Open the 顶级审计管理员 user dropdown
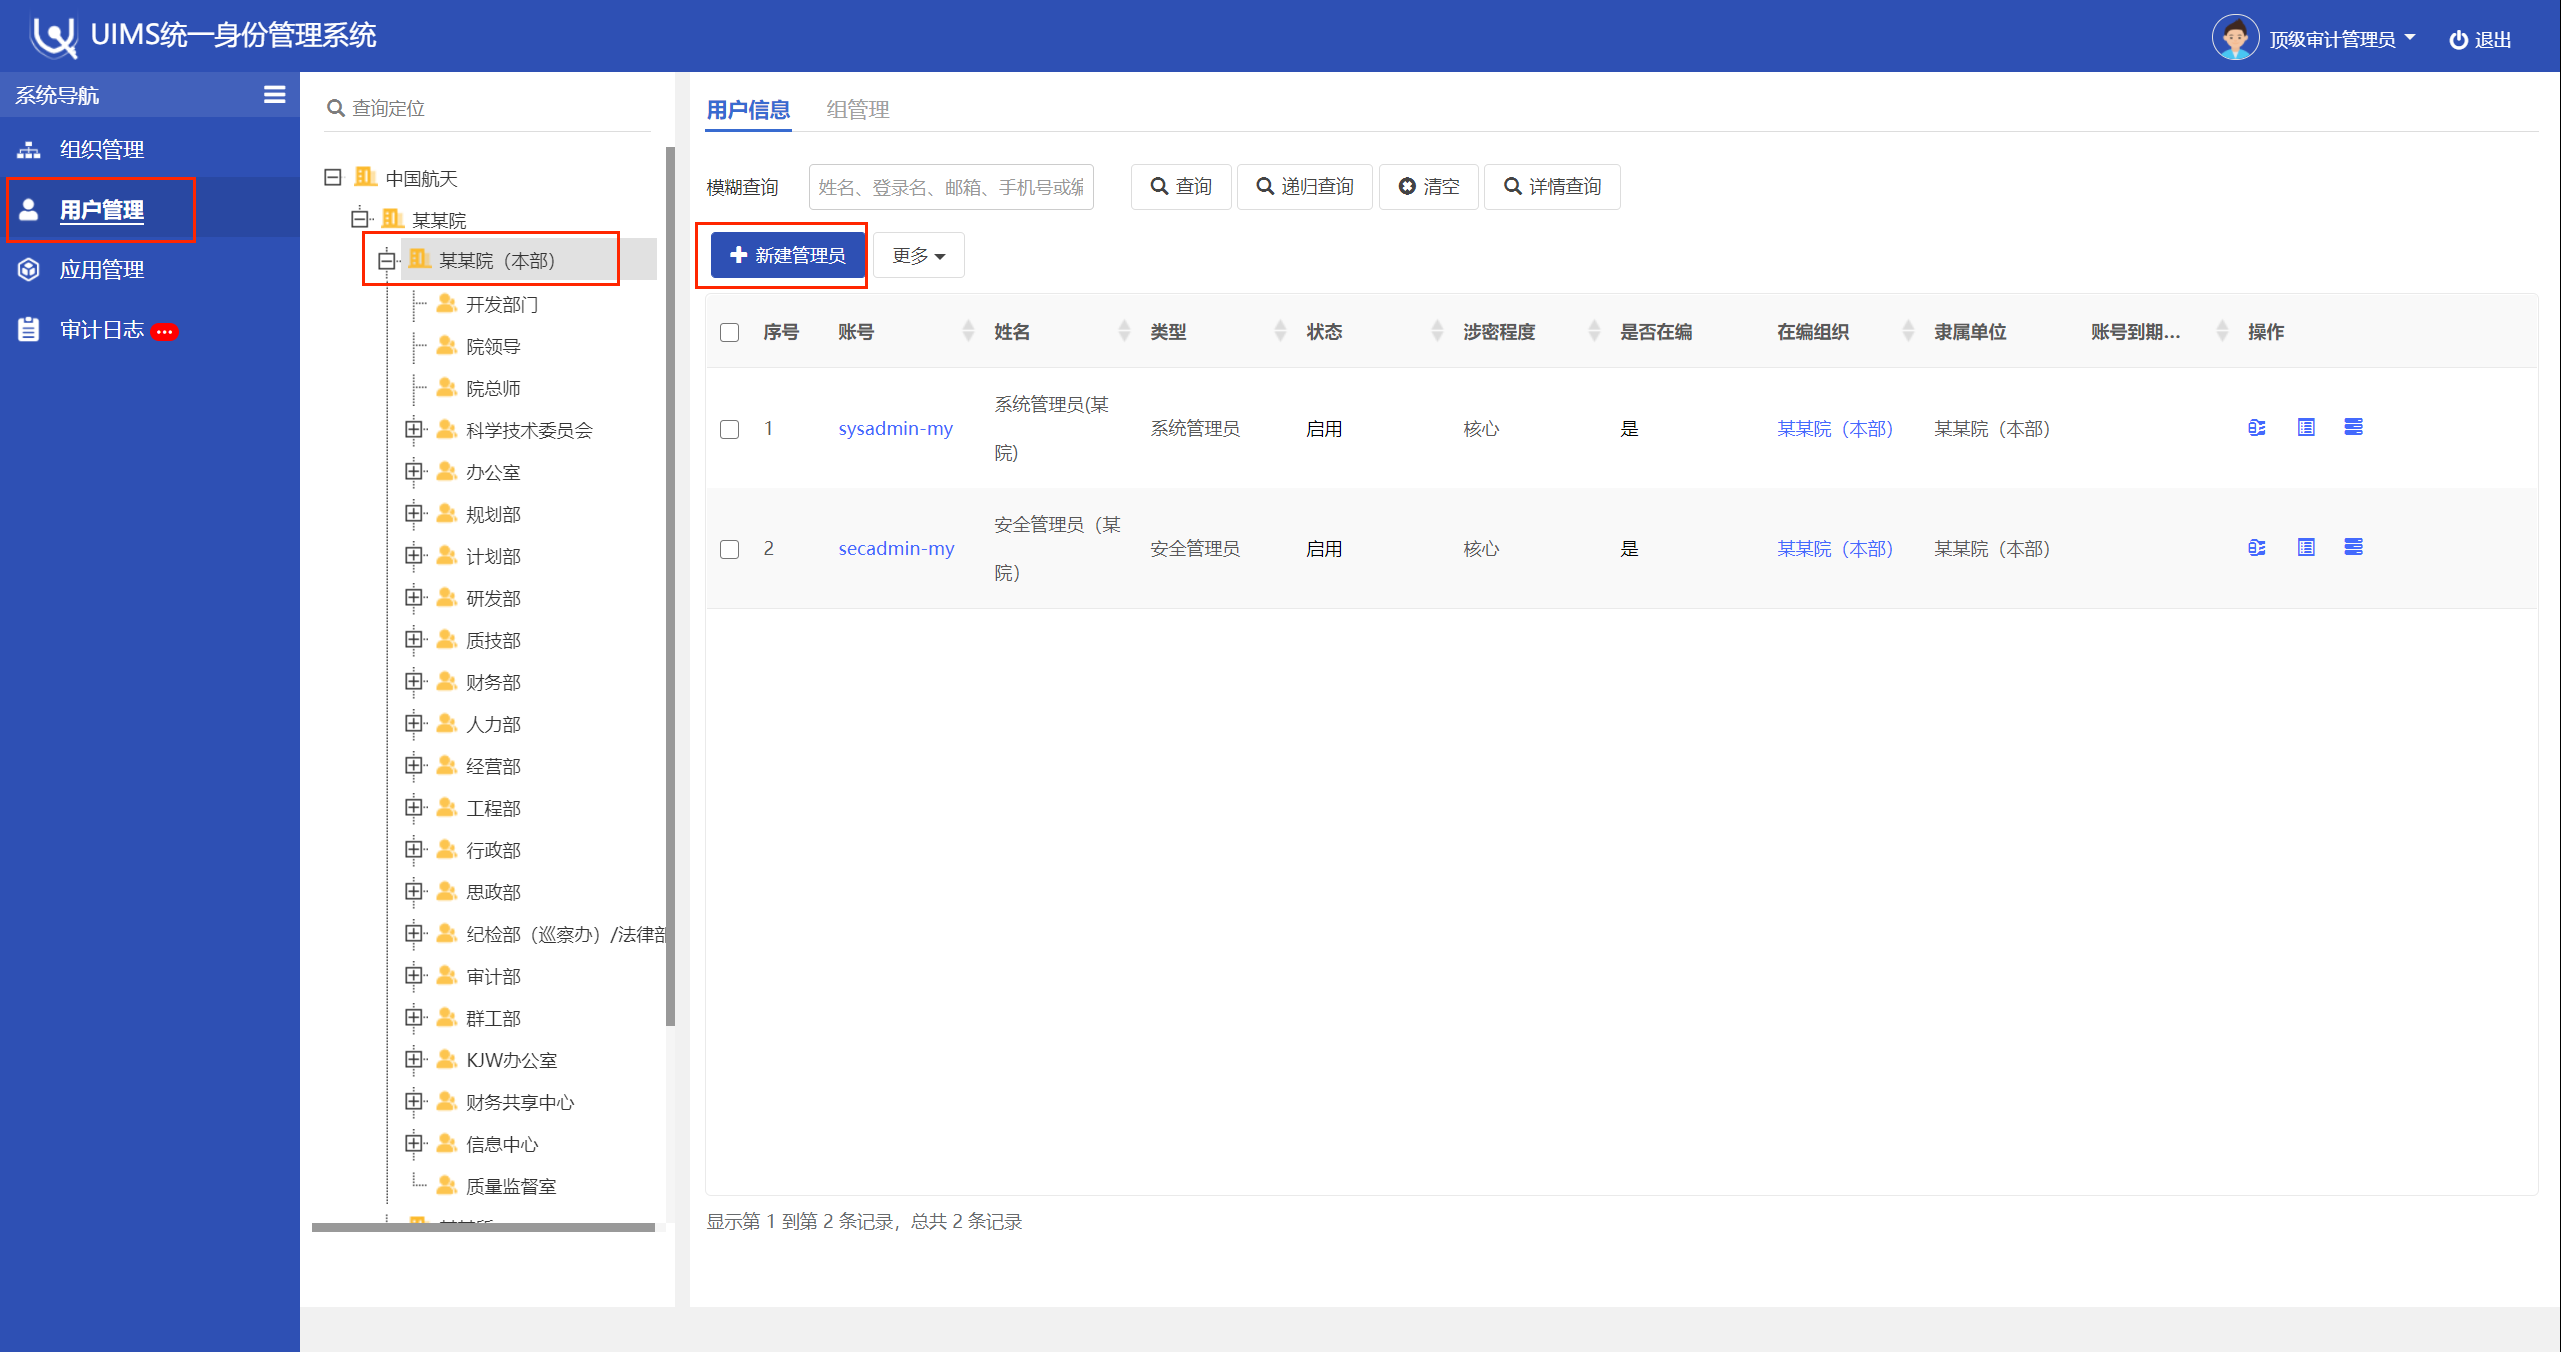 2341,40
